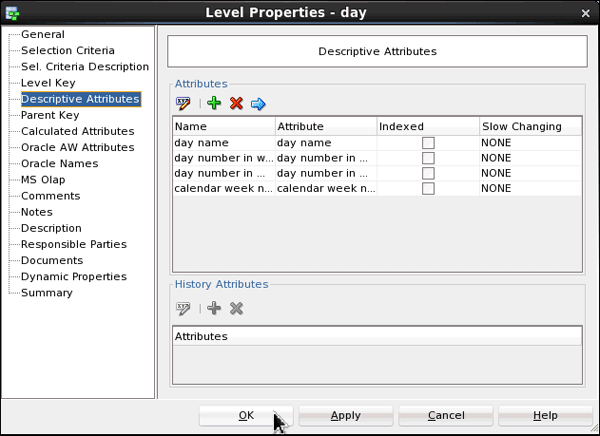Click History Attributes edit properties icon
600x436 pixels.
click(x=183, y=309)
